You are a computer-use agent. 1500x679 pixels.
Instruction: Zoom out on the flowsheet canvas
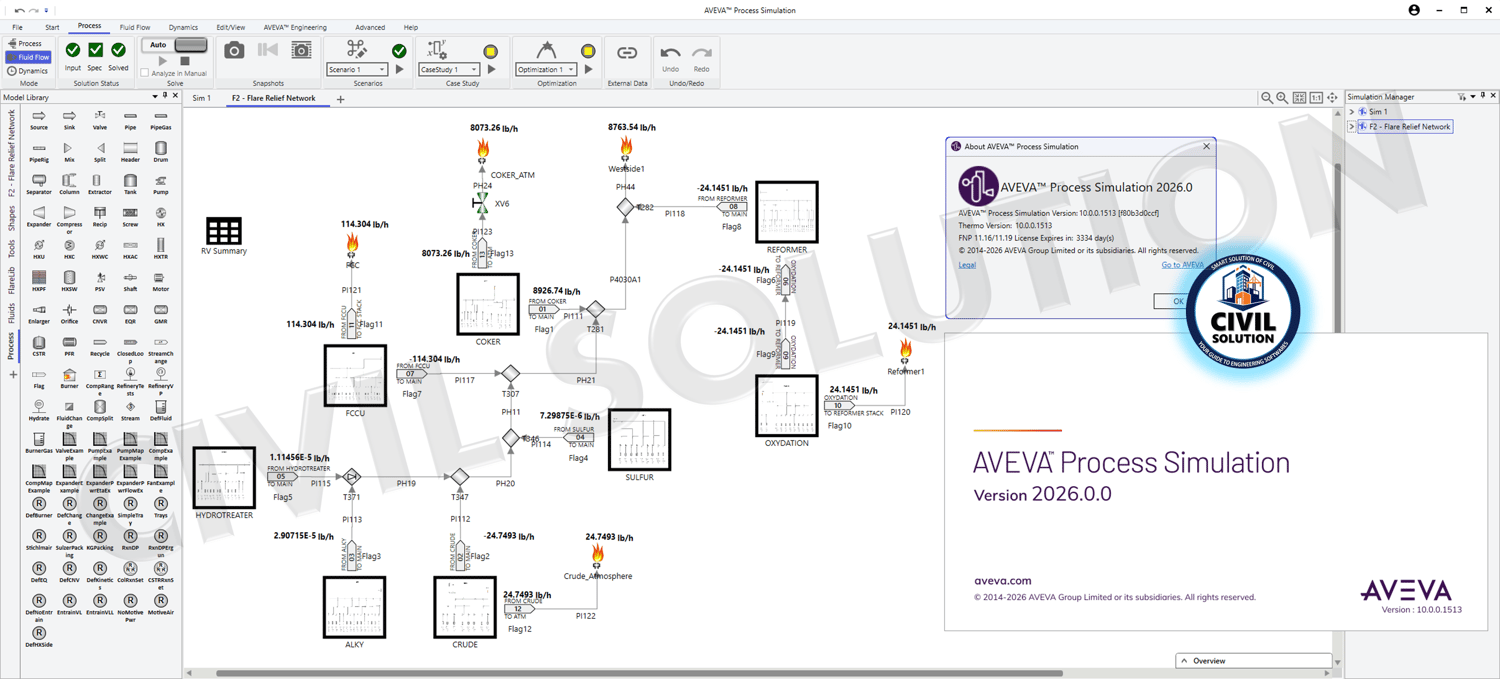[1267, 98]
